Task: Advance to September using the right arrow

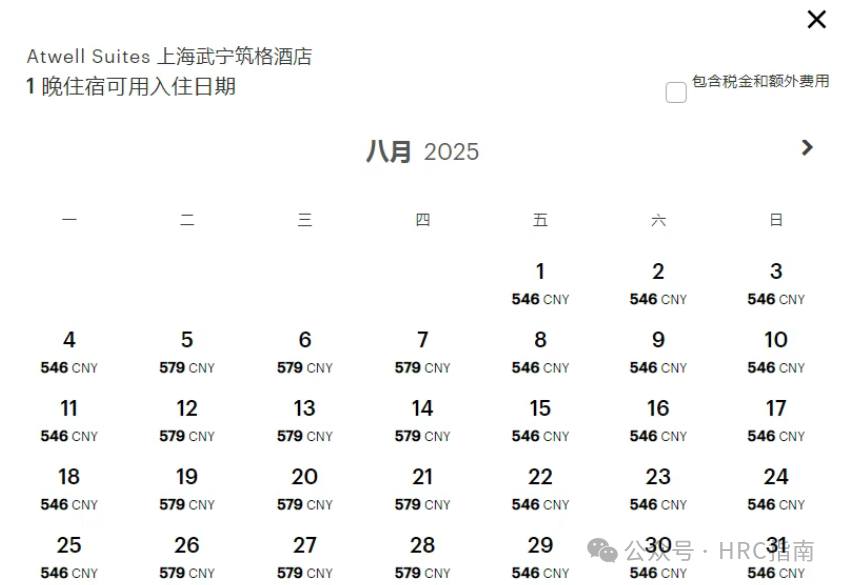Action: (x=807, y=147)
